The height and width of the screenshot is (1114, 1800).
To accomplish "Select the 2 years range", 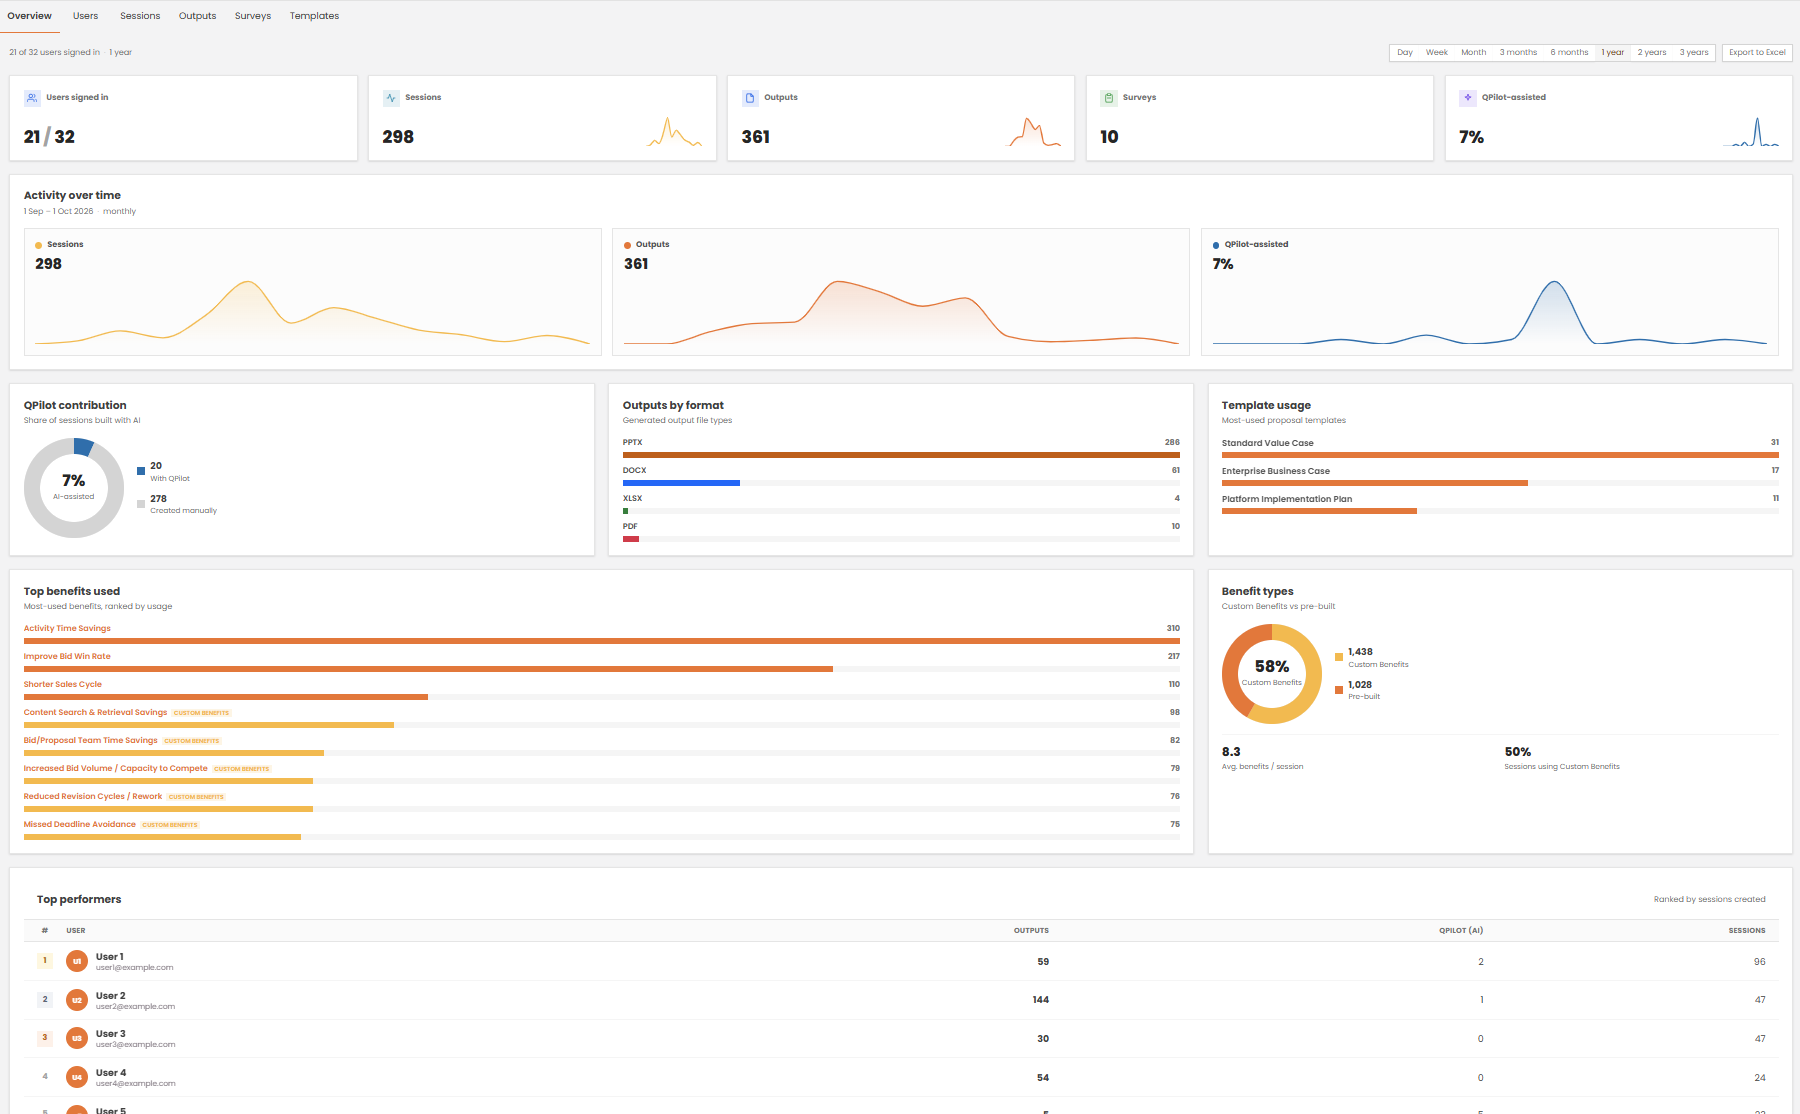I will click(x=1652, y=52).
